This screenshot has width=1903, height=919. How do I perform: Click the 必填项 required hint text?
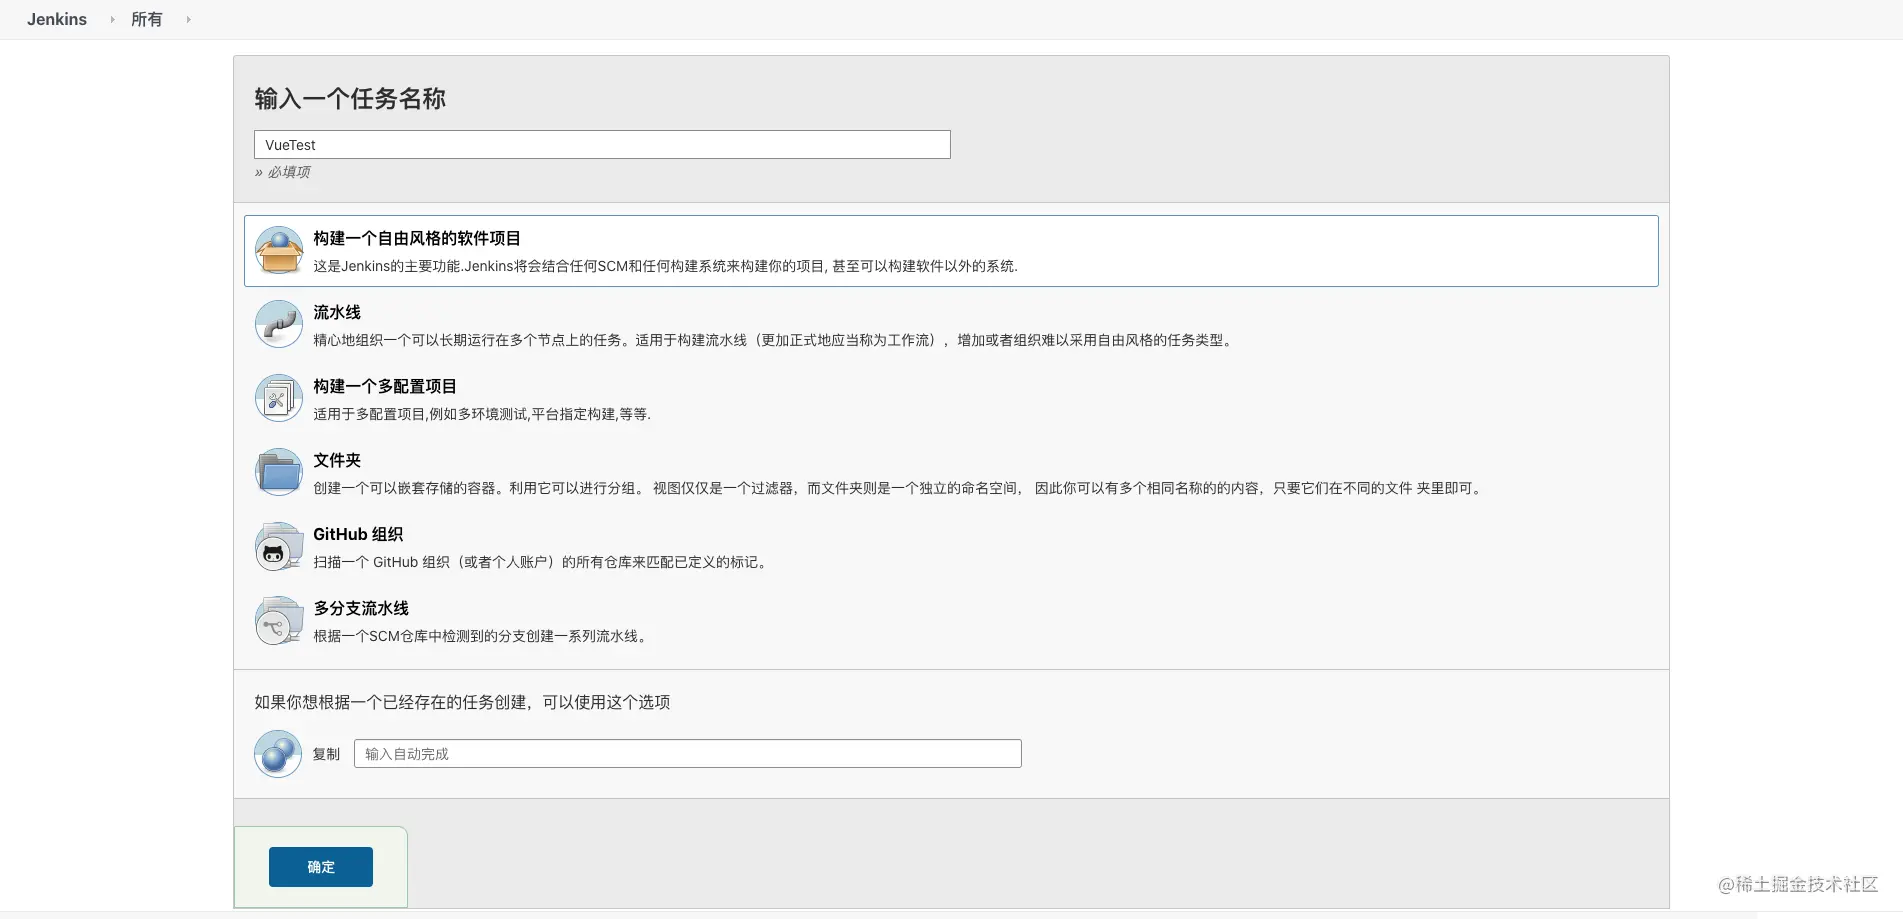click(289, 172)
